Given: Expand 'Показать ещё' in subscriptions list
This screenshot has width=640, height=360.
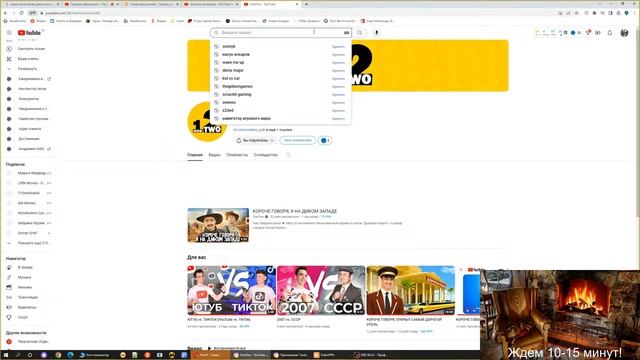Looking at the screenshot, I should tap(28, 243).
